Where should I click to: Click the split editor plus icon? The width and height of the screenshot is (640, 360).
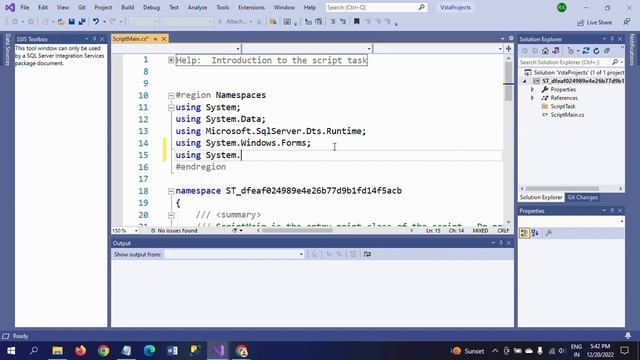509,49
